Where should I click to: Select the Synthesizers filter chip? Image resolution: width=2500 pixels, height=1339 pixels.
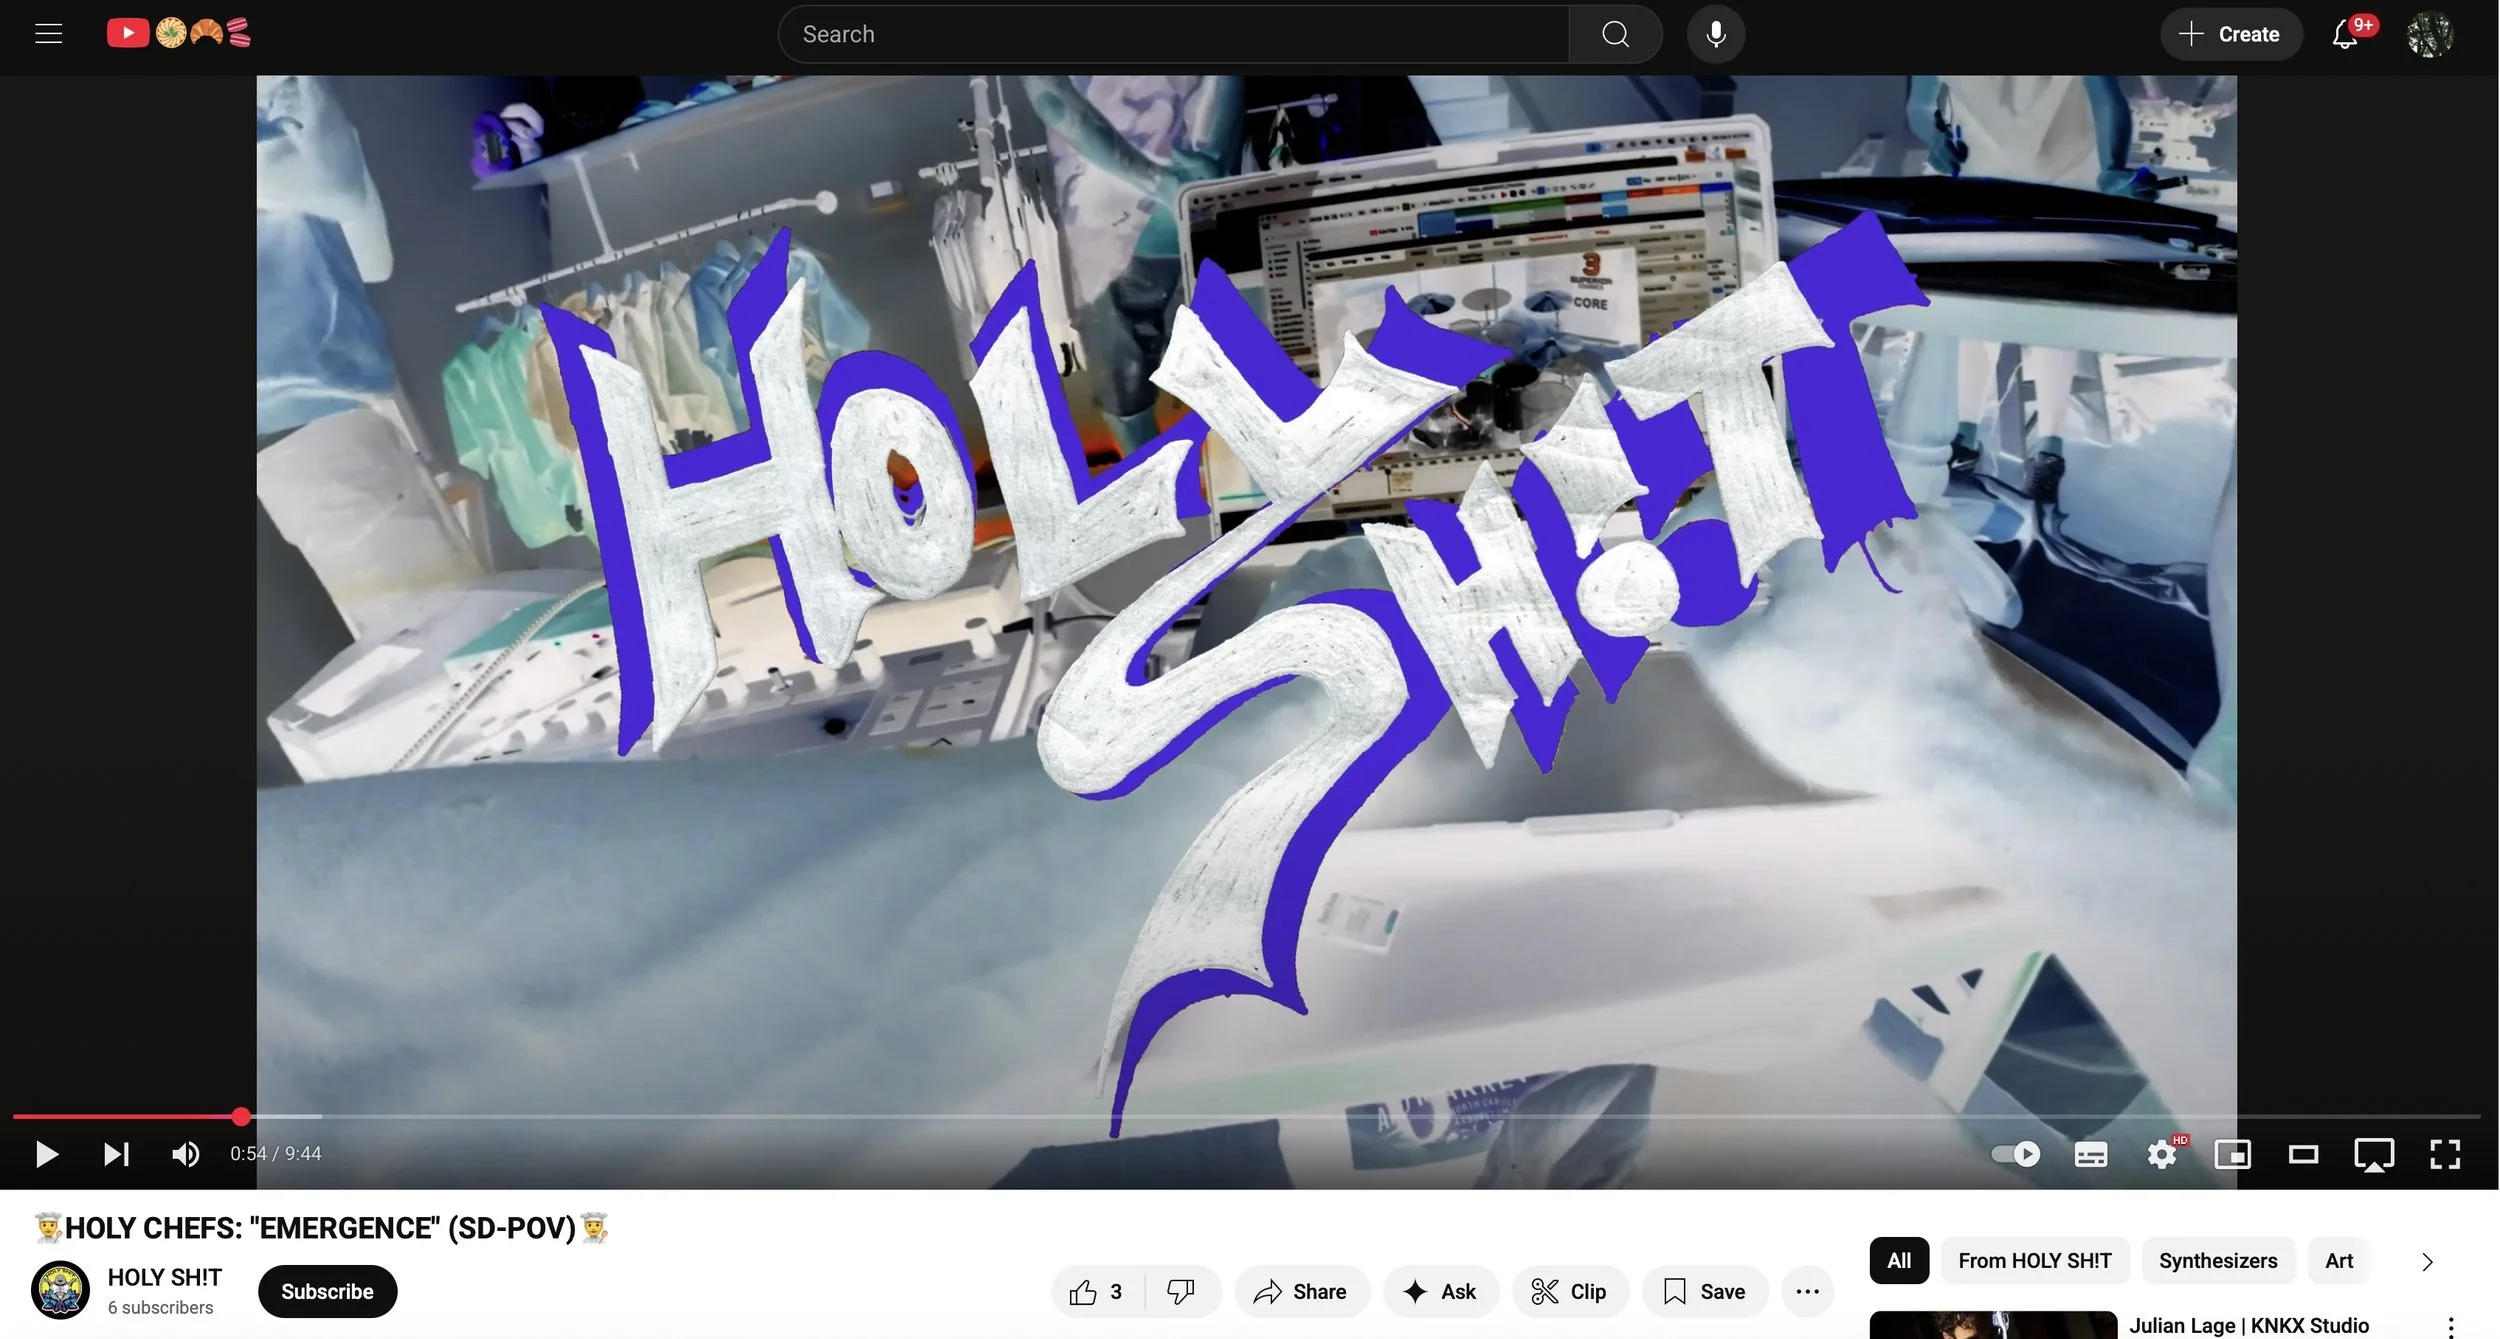click(x=2217, y=1260)
